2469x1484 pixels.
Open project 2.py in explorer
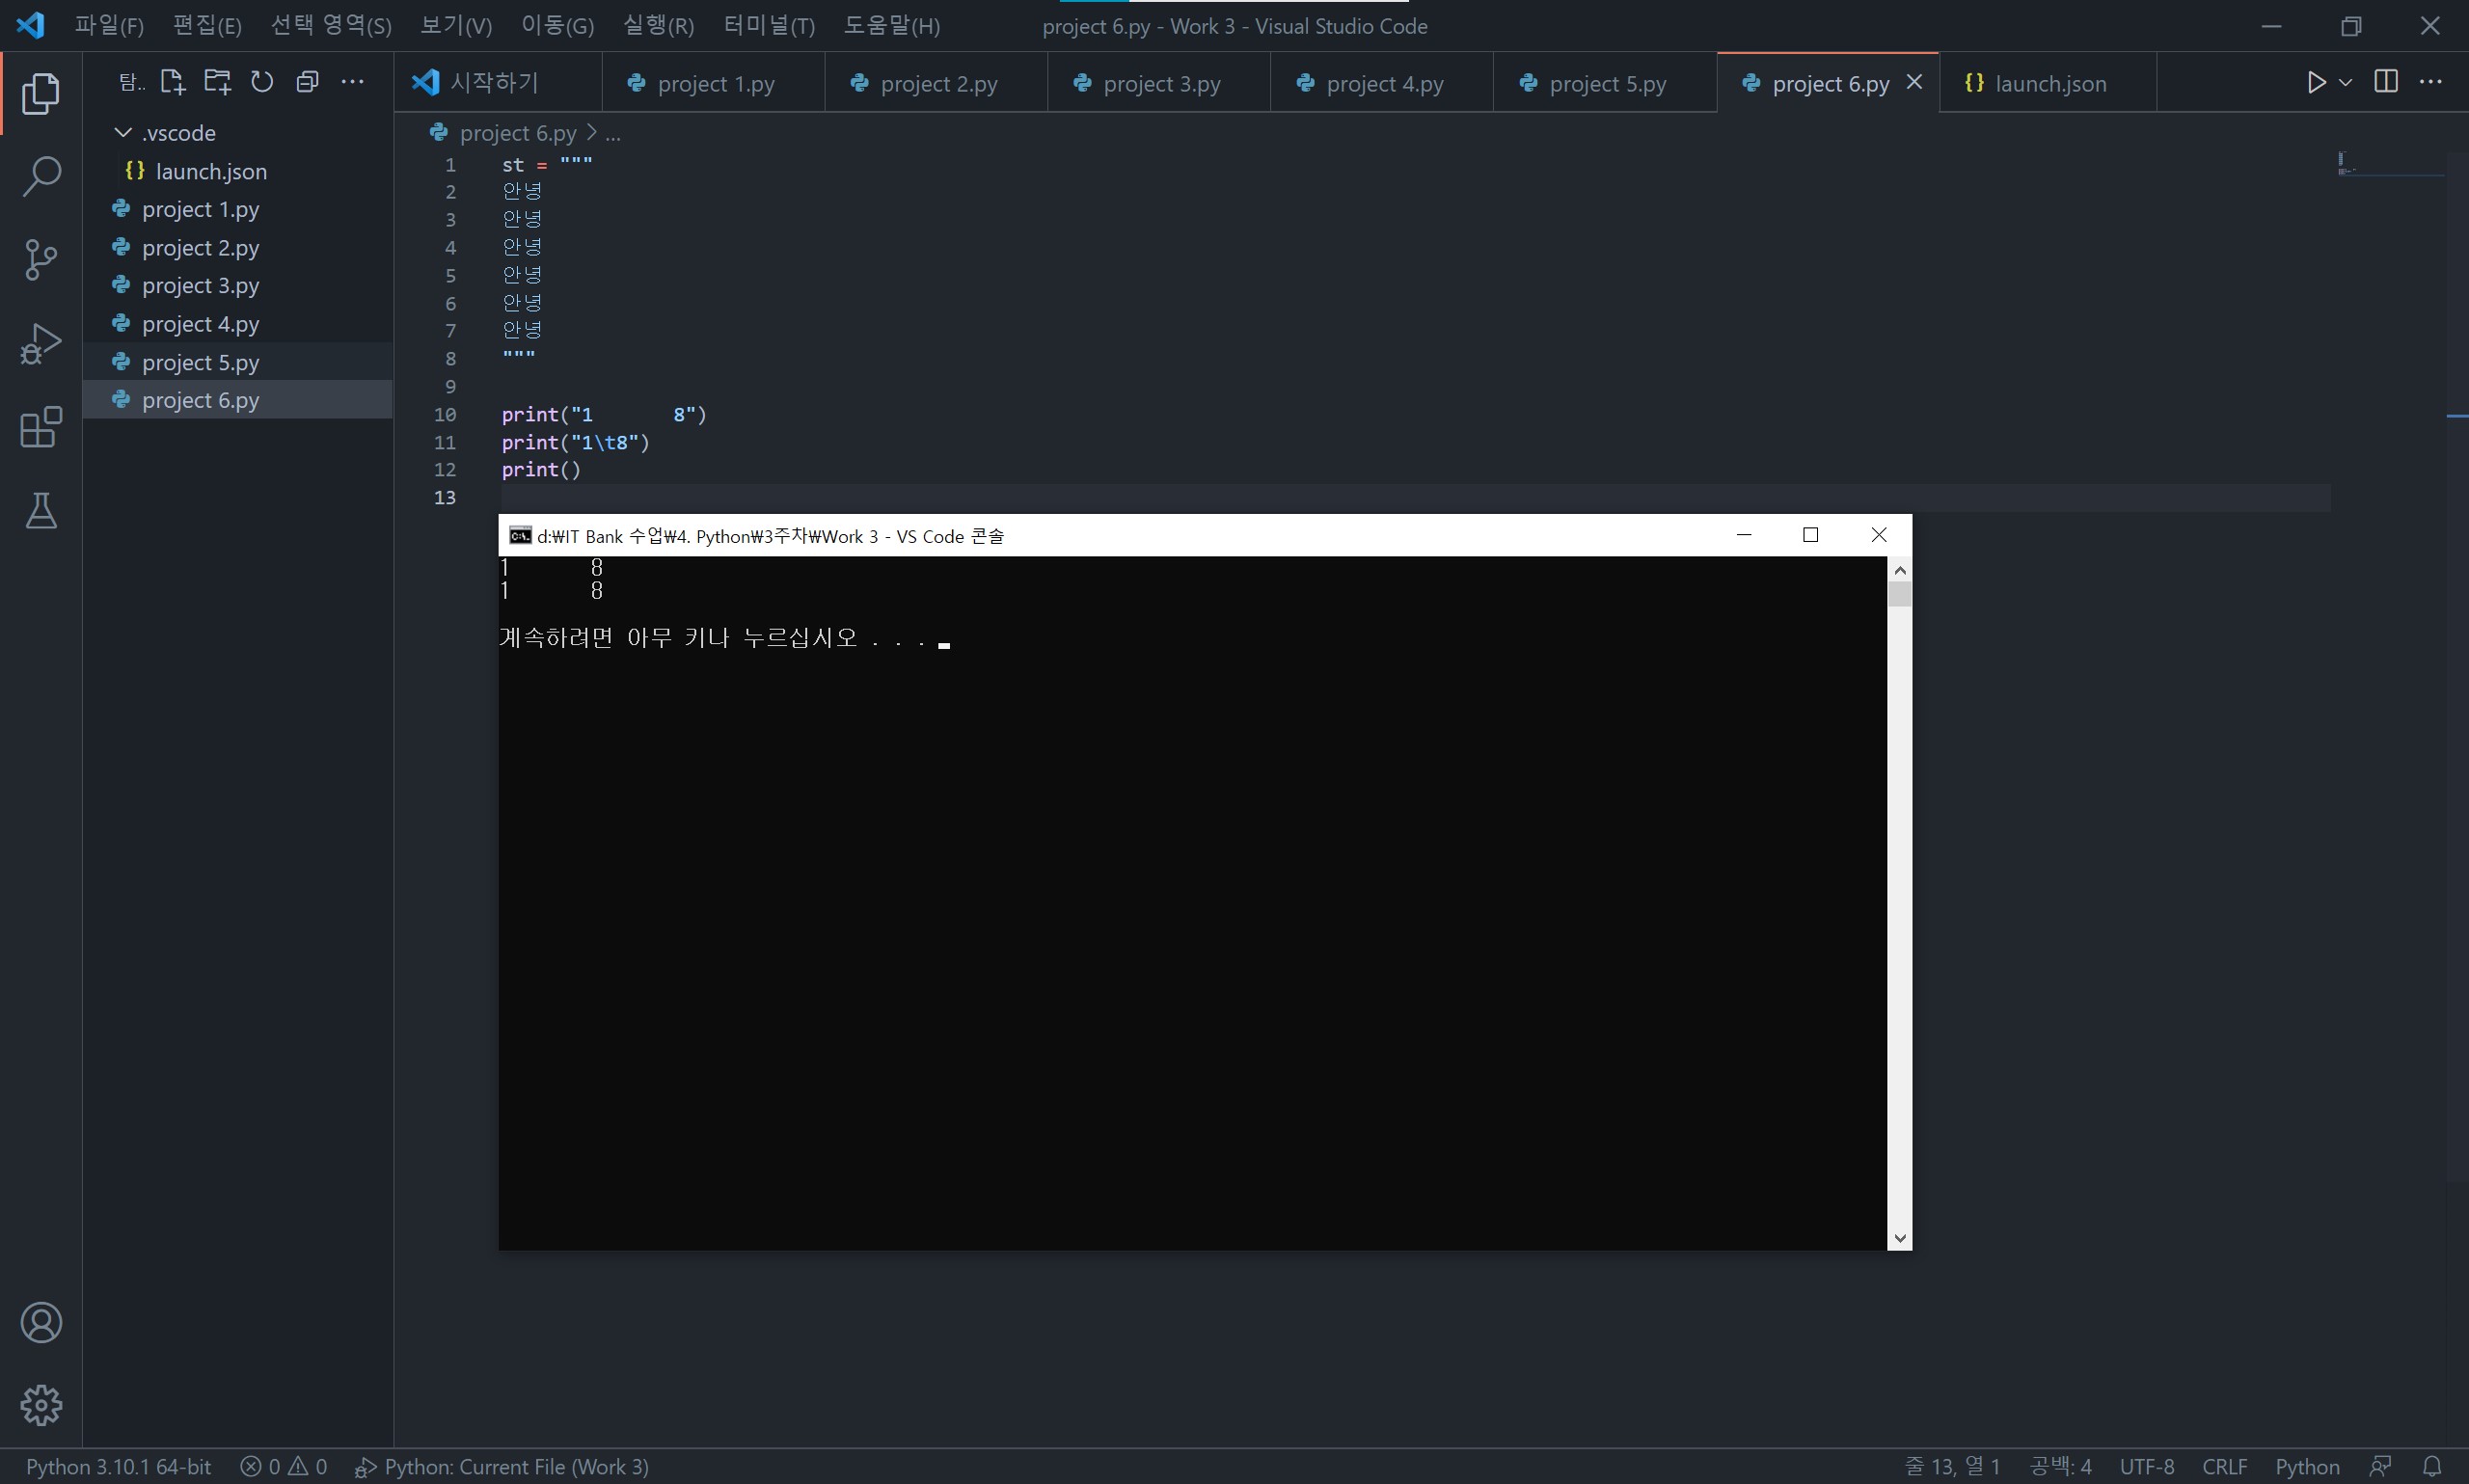(200, 248)
